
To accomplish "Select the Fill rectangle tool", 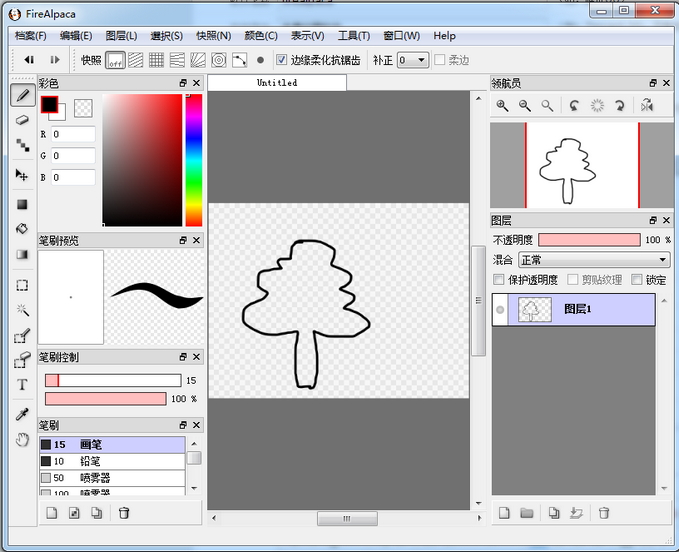I will [22, 204].
